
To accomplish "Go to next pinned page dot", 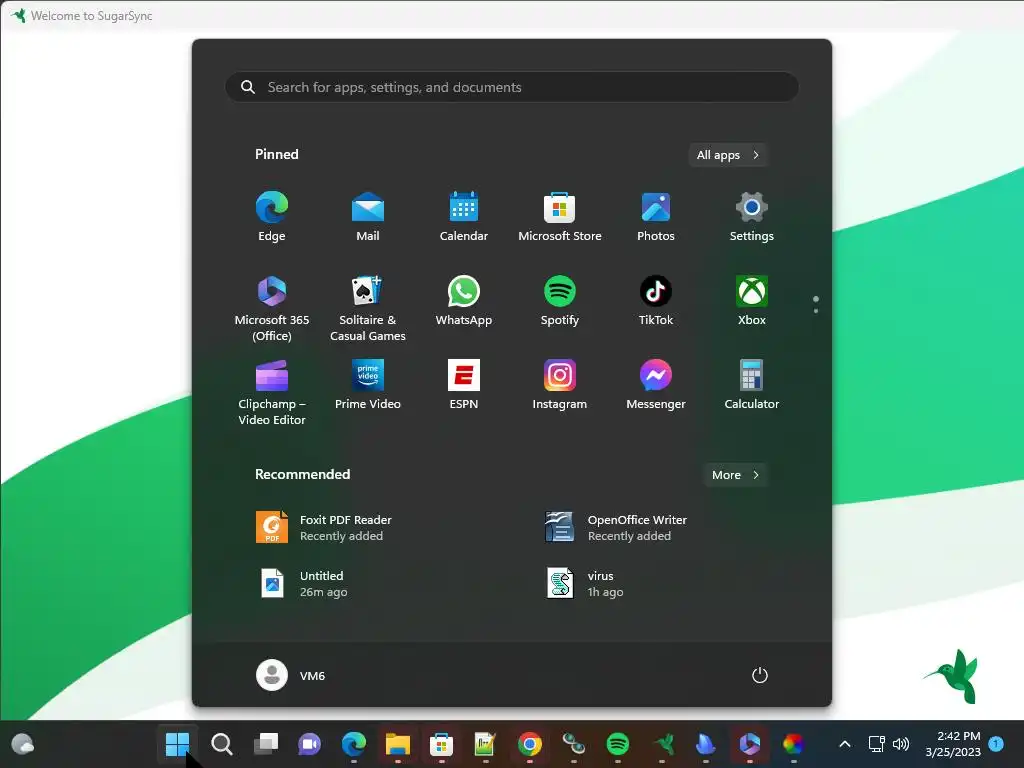I will tap(816, 311).
